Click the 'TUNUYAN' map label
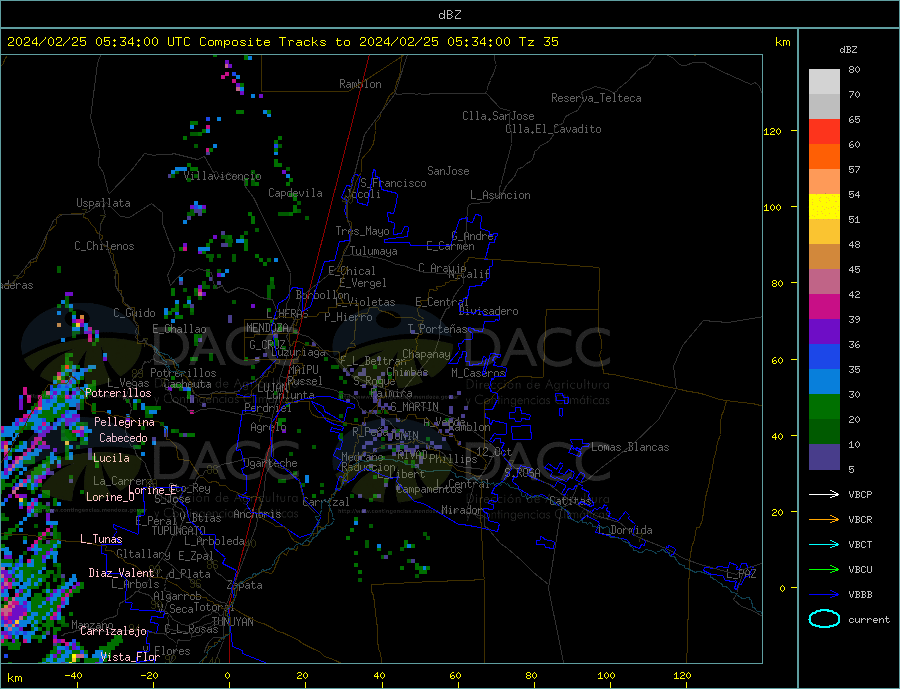 [x=232, y=622]
